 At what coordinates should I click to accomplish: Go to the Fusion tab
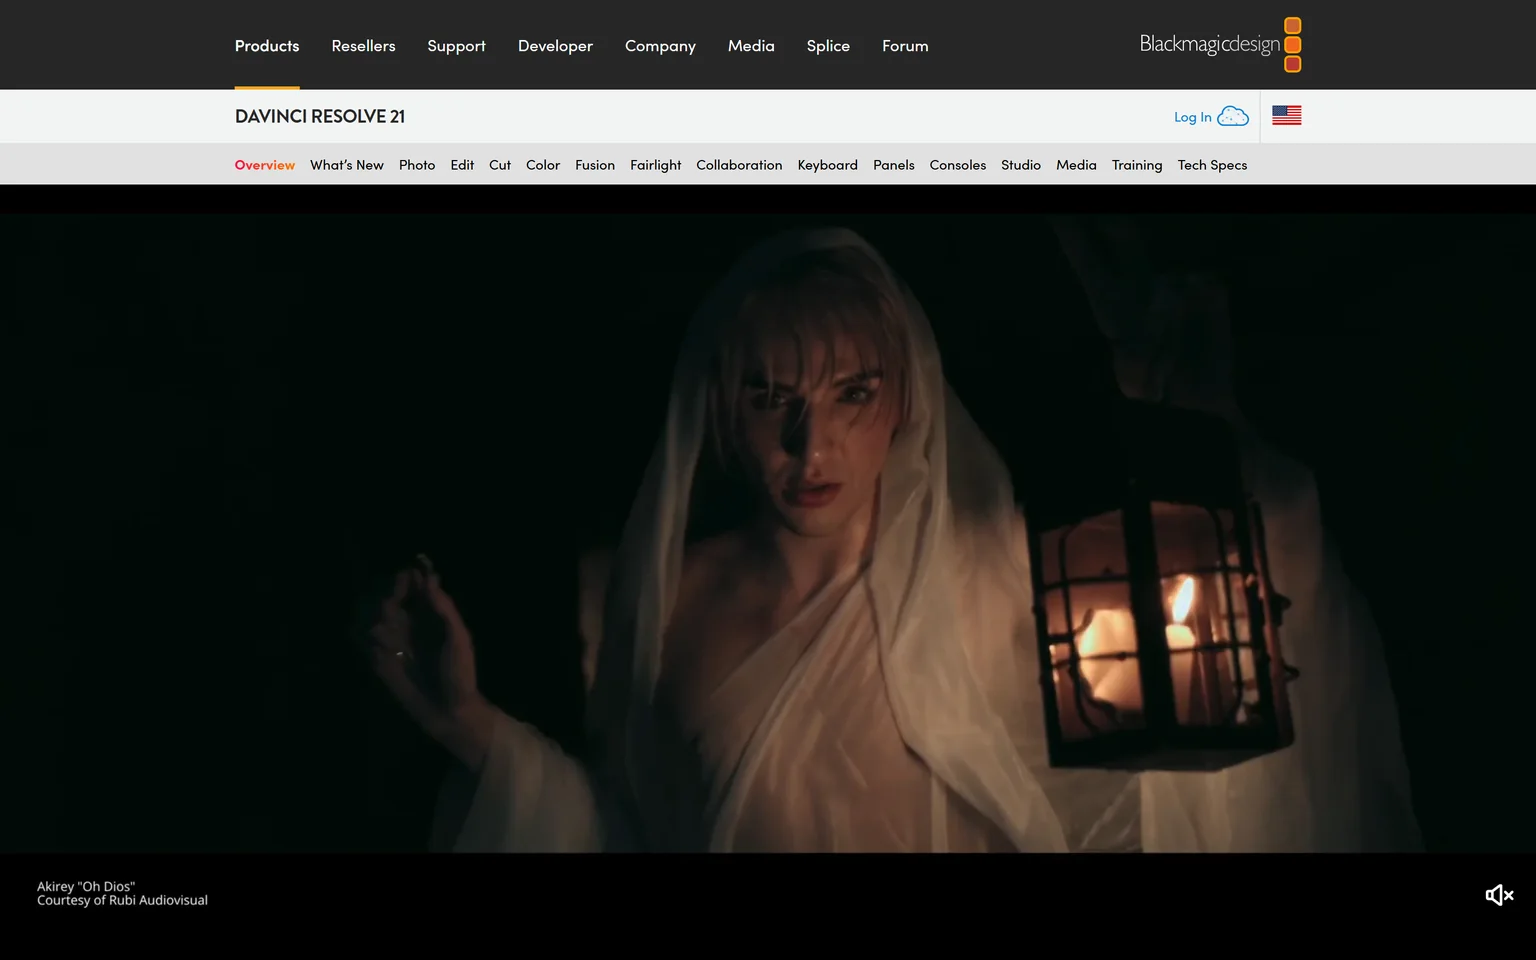coord(595,165)
